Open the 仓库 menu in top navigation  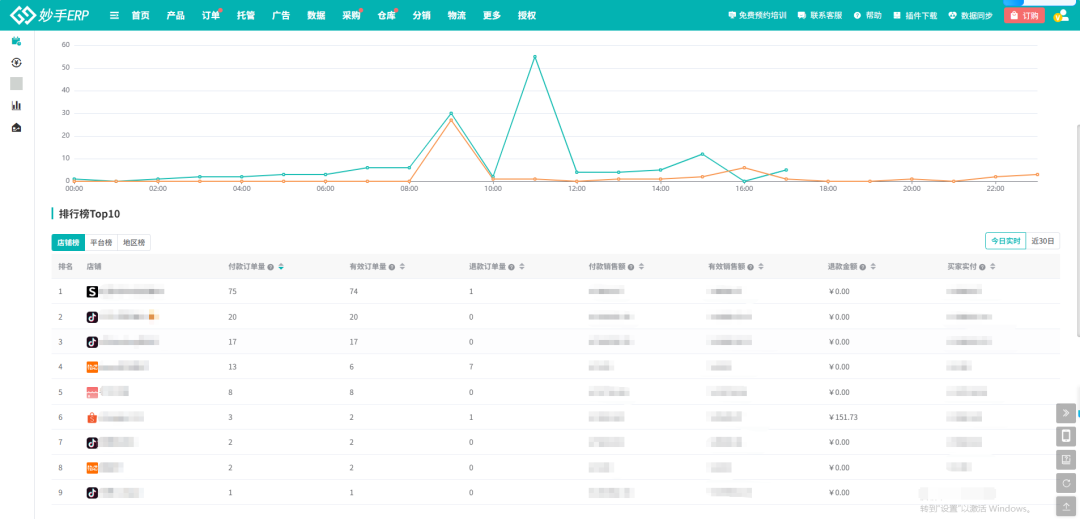click(386, 16)
